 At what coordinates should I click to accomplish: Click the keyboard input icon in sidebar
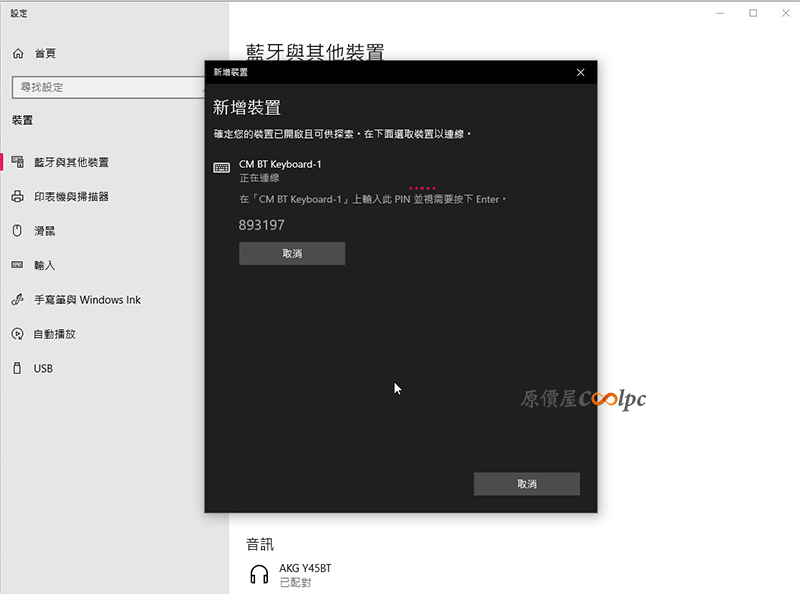(17, 265)
